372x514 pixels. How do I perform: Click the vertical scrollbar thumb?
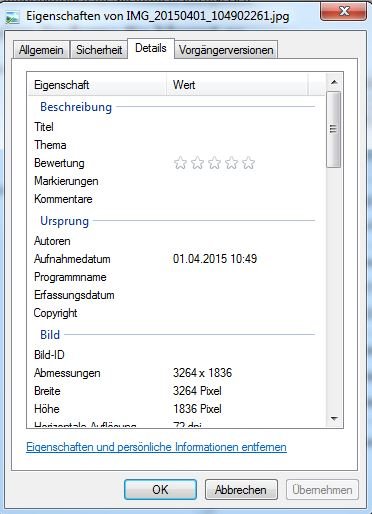pos(334,129)
